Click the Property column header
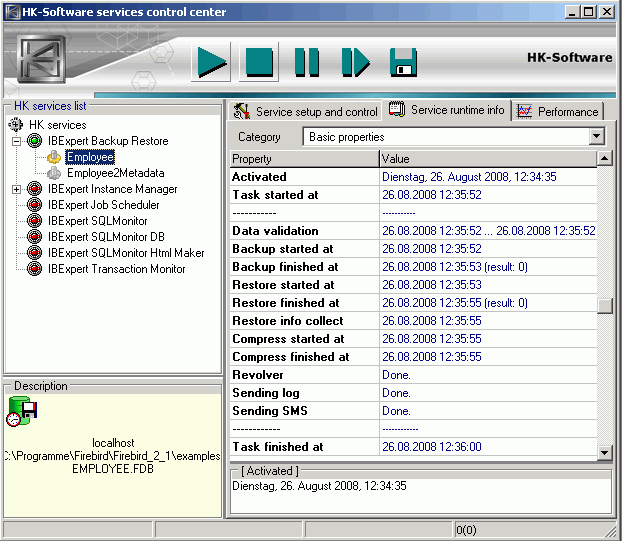622x541 pixels. 305,159
